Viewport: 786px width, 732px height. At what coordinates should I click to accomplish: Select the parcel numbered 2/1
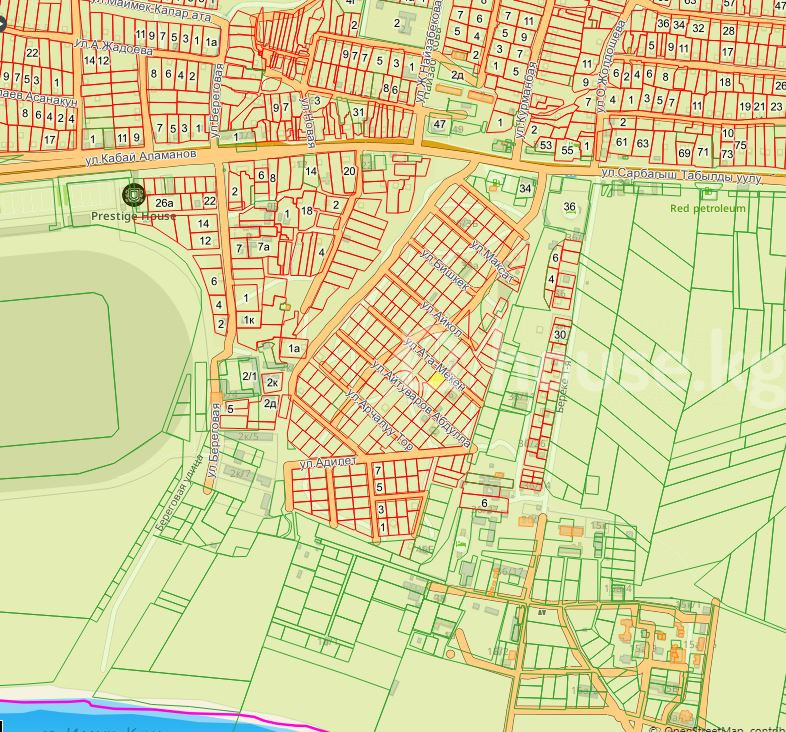coord(249,376)
